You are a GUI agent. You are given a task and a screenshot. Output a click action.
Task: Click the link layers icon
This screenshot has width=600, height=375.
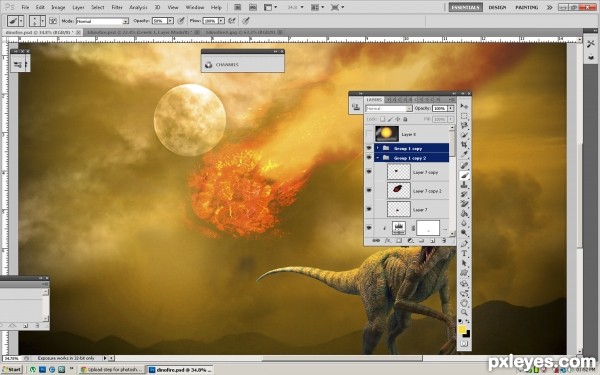pos(376,241)
